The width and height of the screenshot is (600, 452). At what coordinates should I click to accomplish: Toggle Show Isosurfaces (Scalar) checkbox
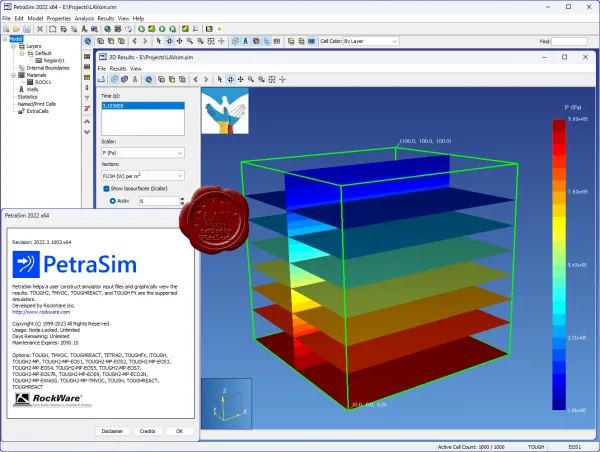point(106,189)
